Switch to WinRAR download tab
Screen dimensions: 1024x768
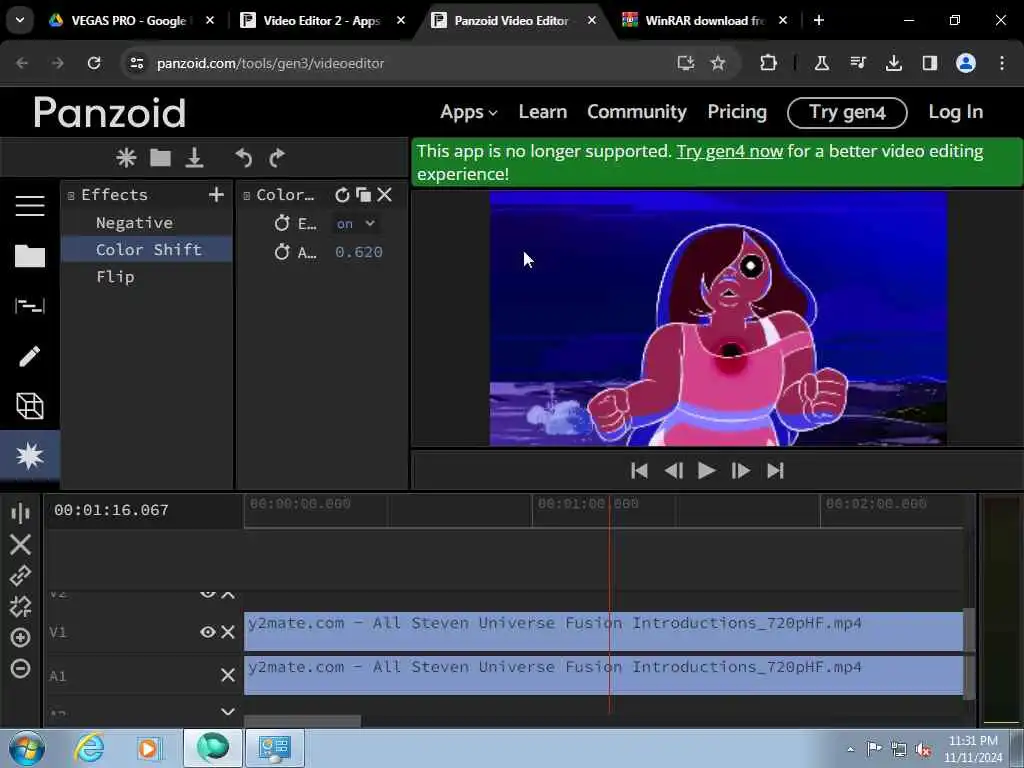(704, 21)
